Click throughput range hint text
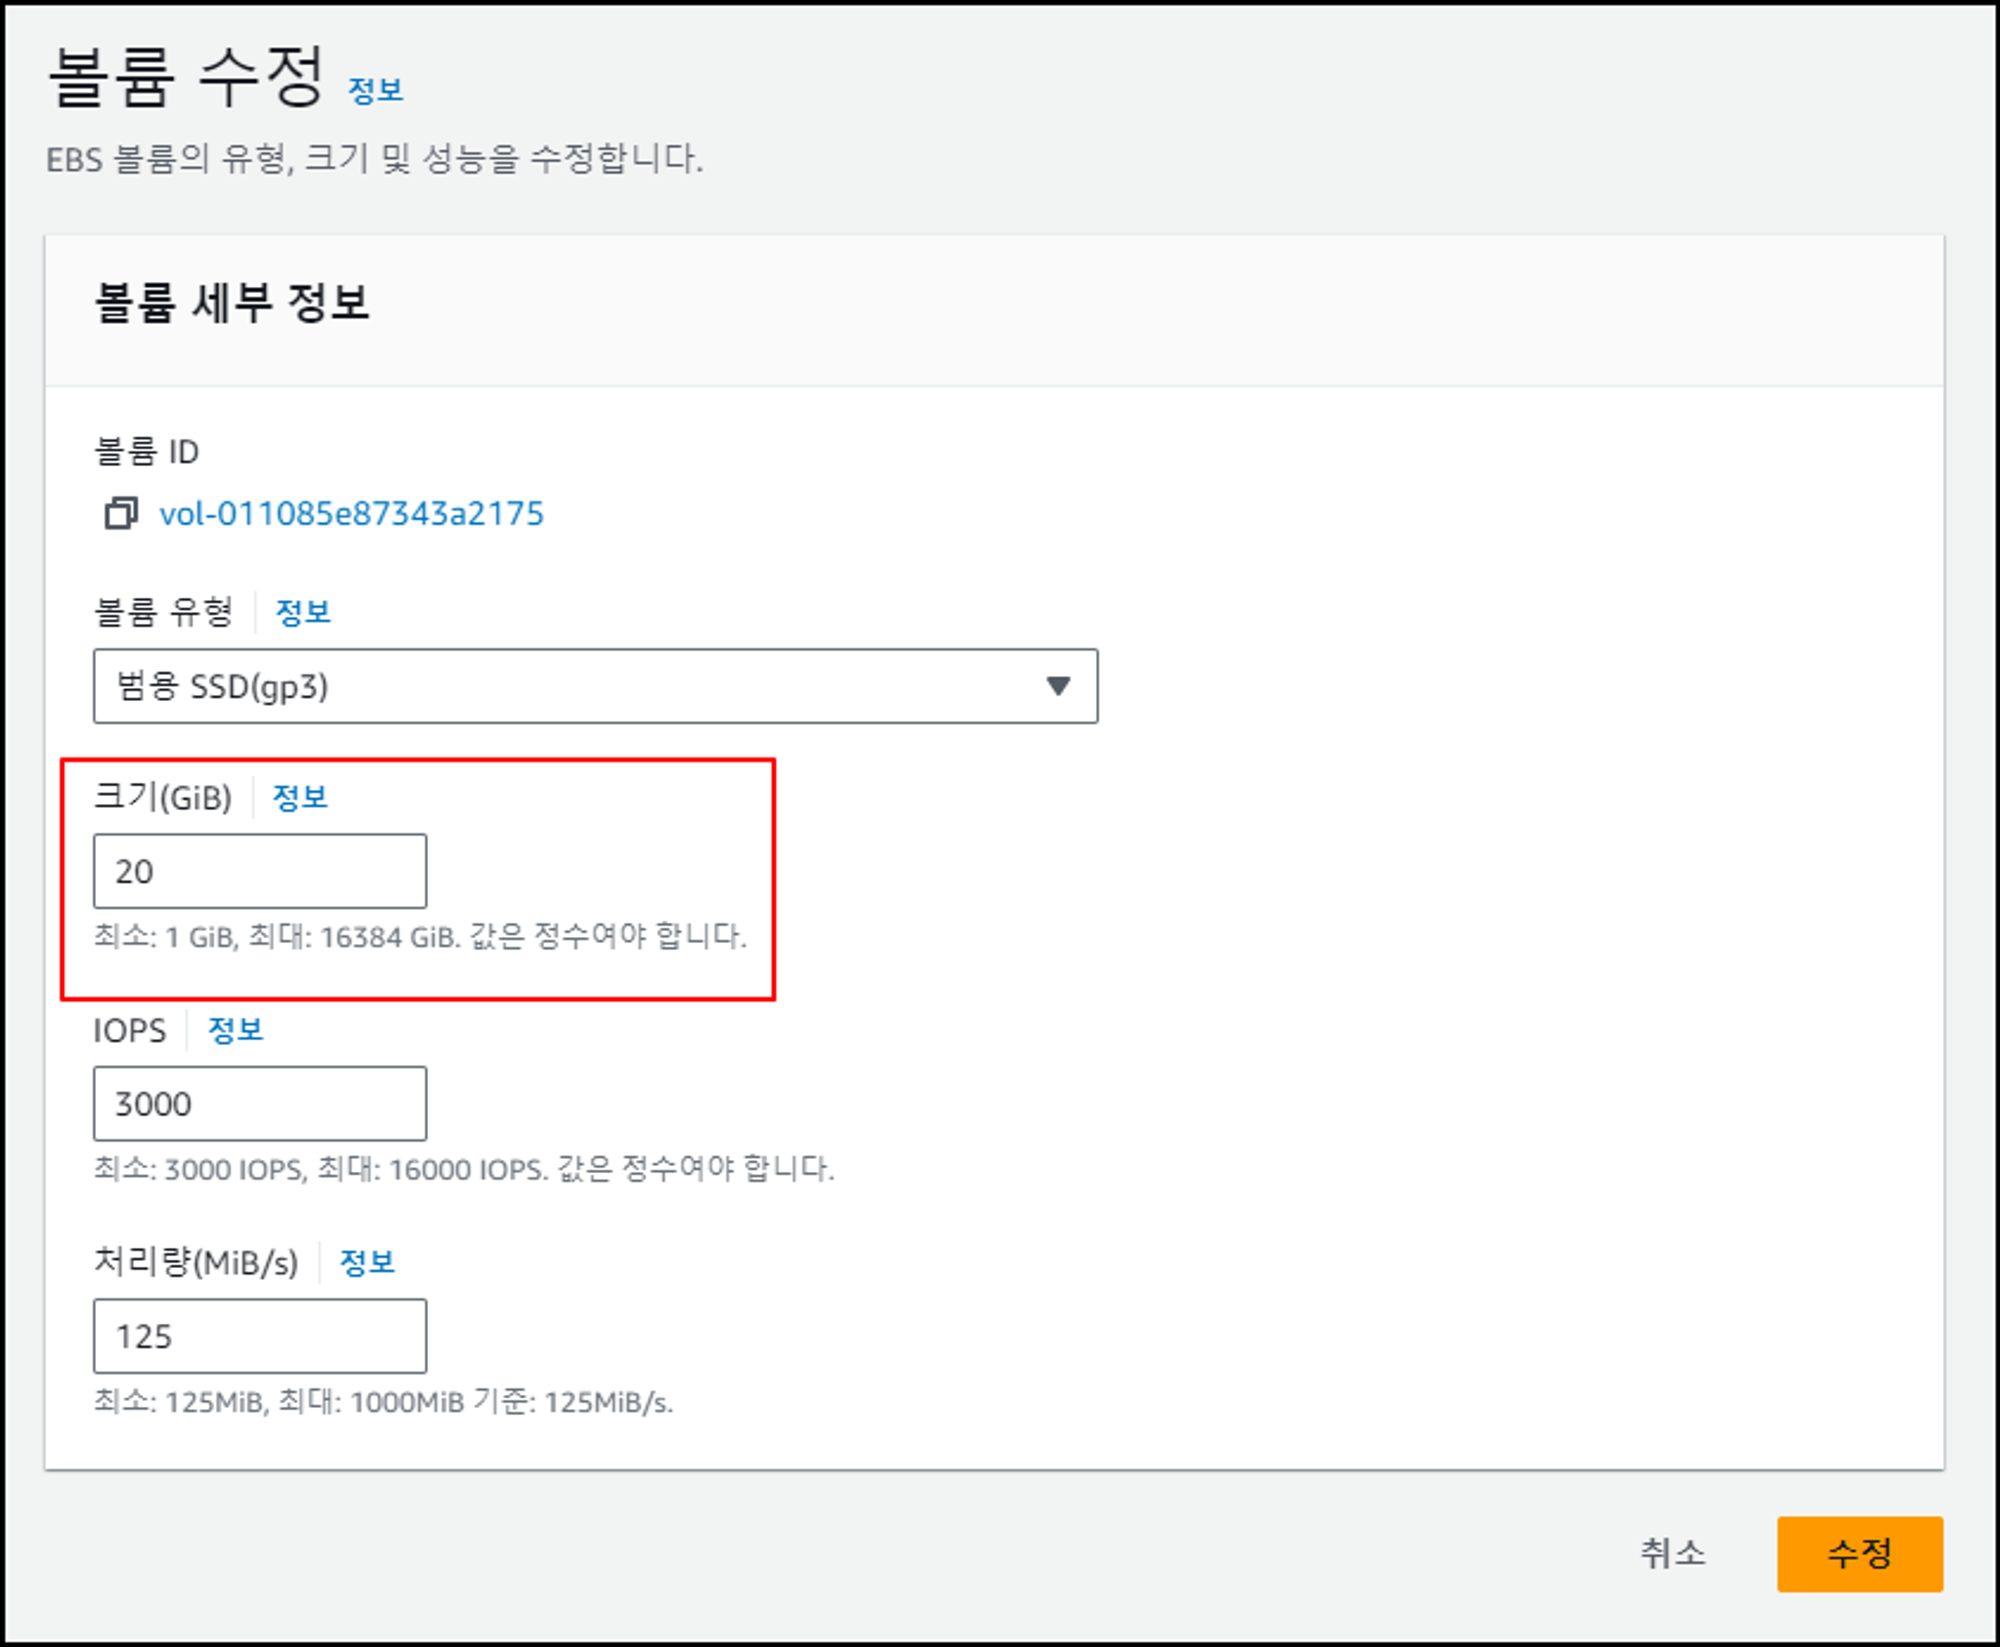This screenshot has height=1647, width=2000. pos(383,1402)
